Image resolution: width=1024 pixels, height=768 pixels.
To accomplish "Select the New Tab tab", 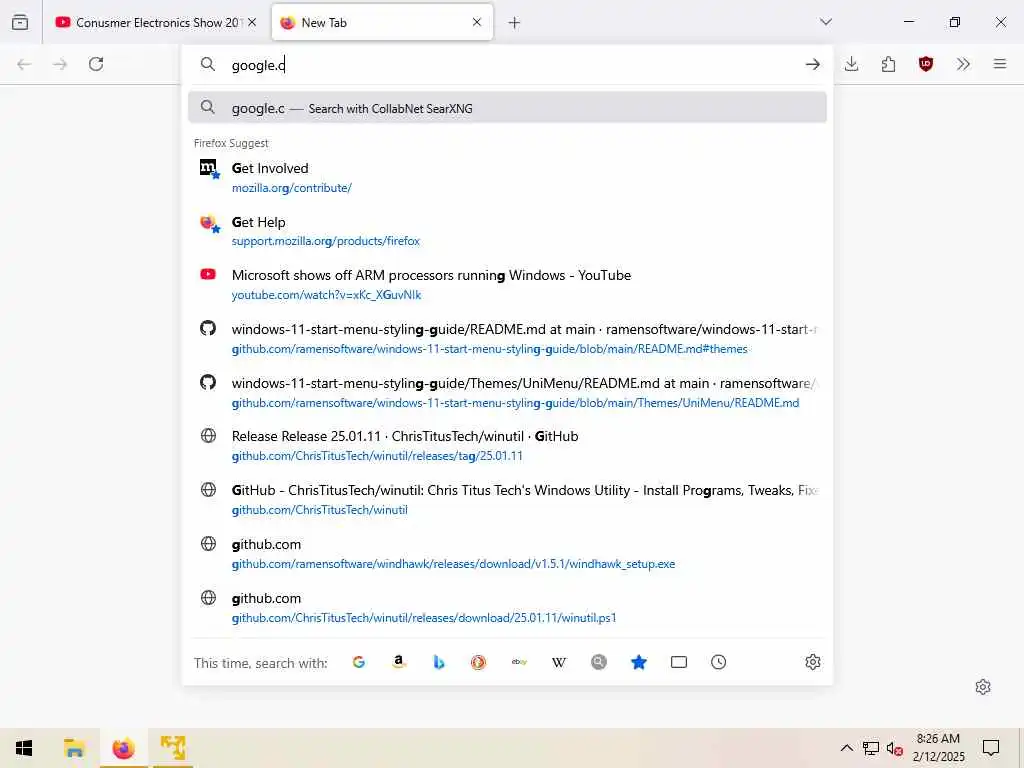I will point(382,23).
